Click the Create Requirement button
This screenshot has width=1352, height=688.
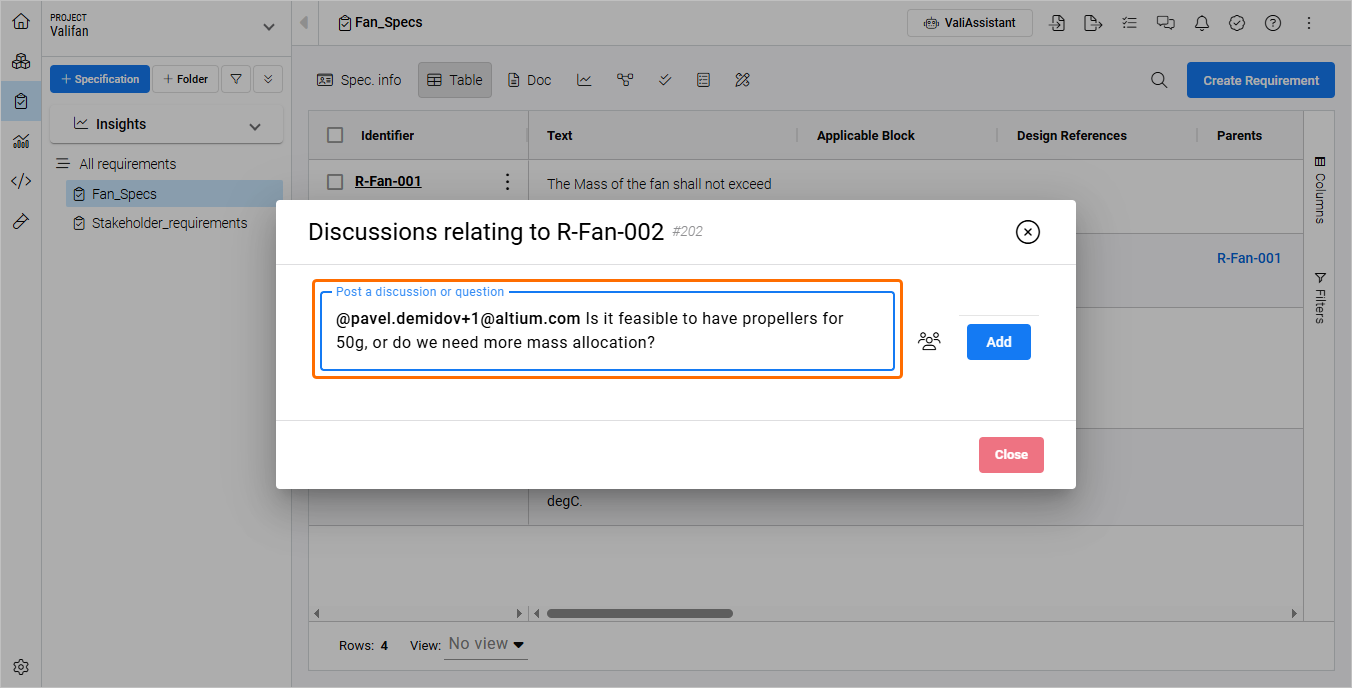[1260, 80]
